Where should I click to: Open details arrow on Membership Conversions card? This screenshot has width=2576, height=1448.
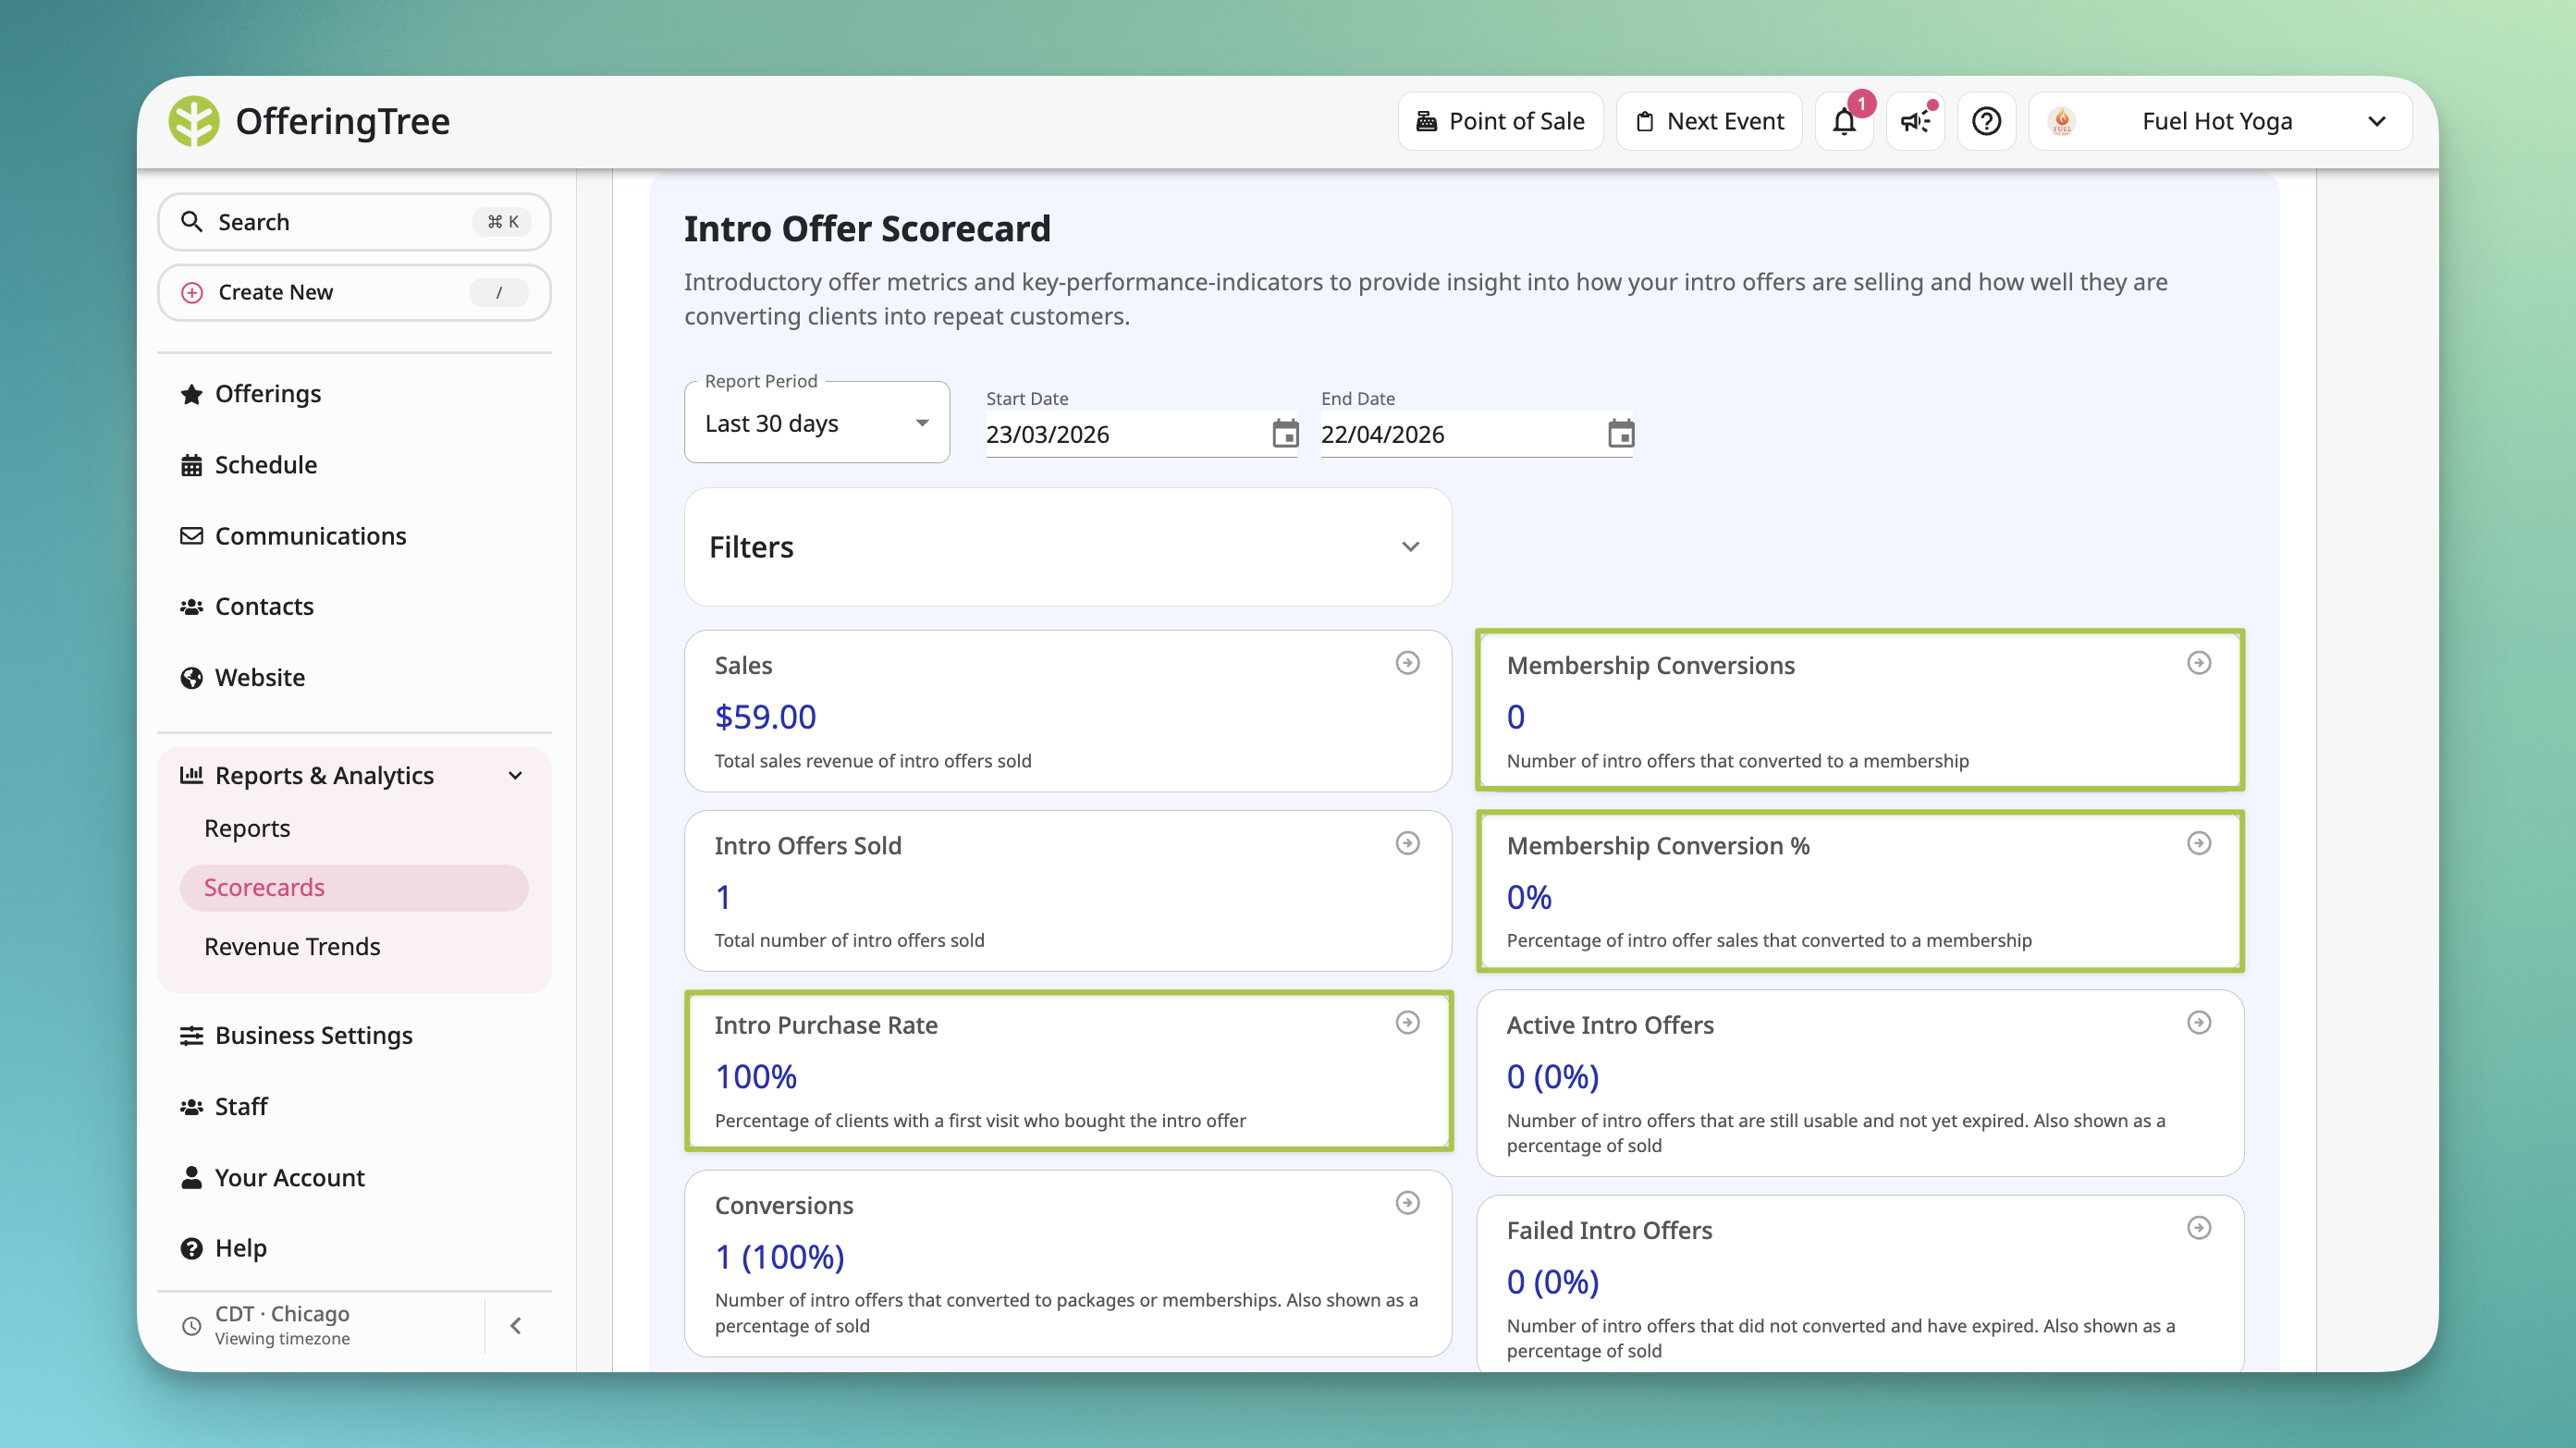tap(2199, 663)
